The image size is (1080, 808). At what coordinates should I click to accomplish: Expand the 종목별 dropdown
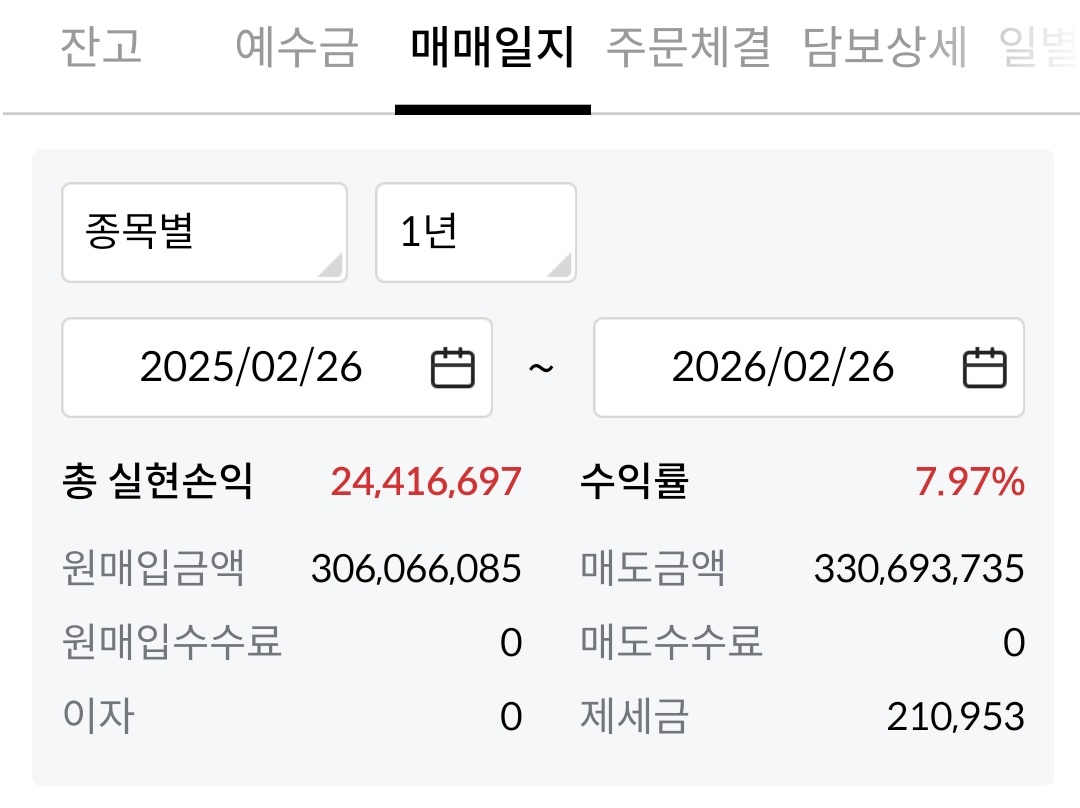point(204,232)
